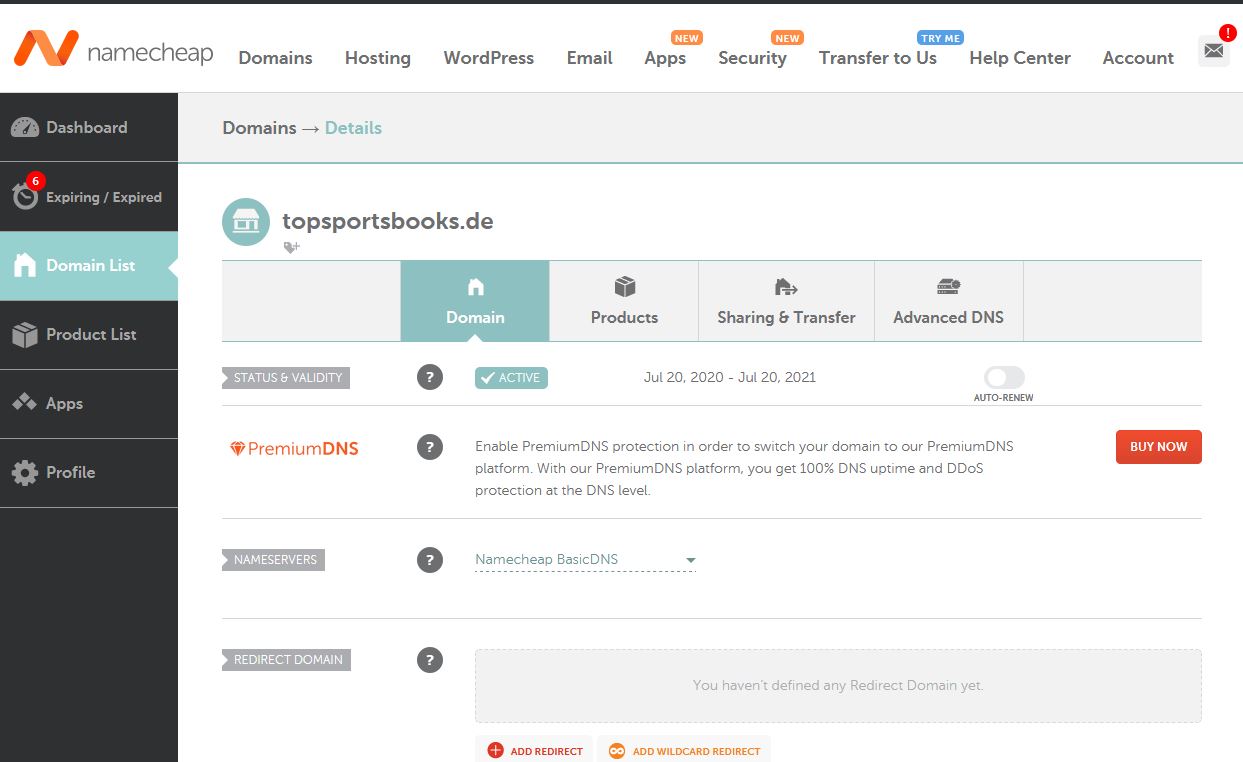
Task: Click the Redirect Domain label
Action: 286,660
